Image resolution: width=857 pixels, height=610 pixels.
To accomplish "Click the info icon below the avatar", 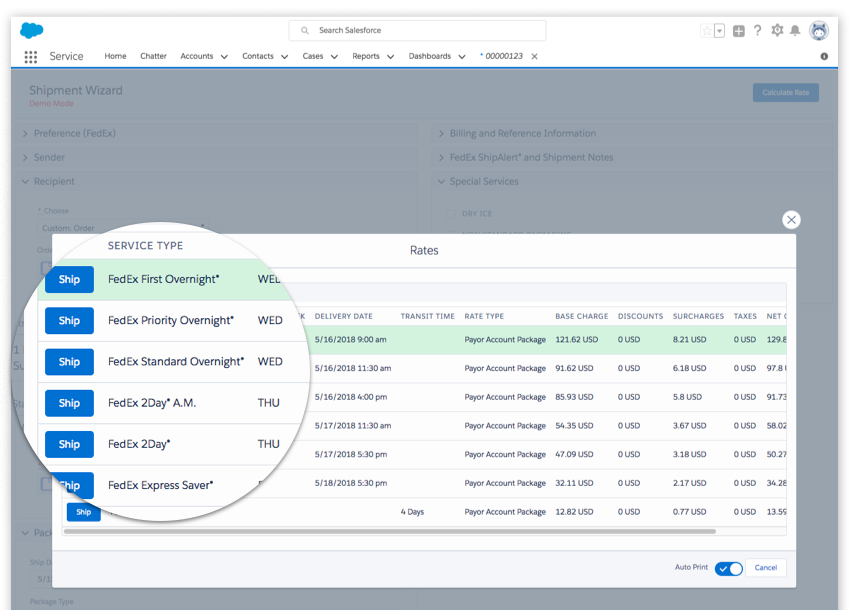I will coord(824,56).
